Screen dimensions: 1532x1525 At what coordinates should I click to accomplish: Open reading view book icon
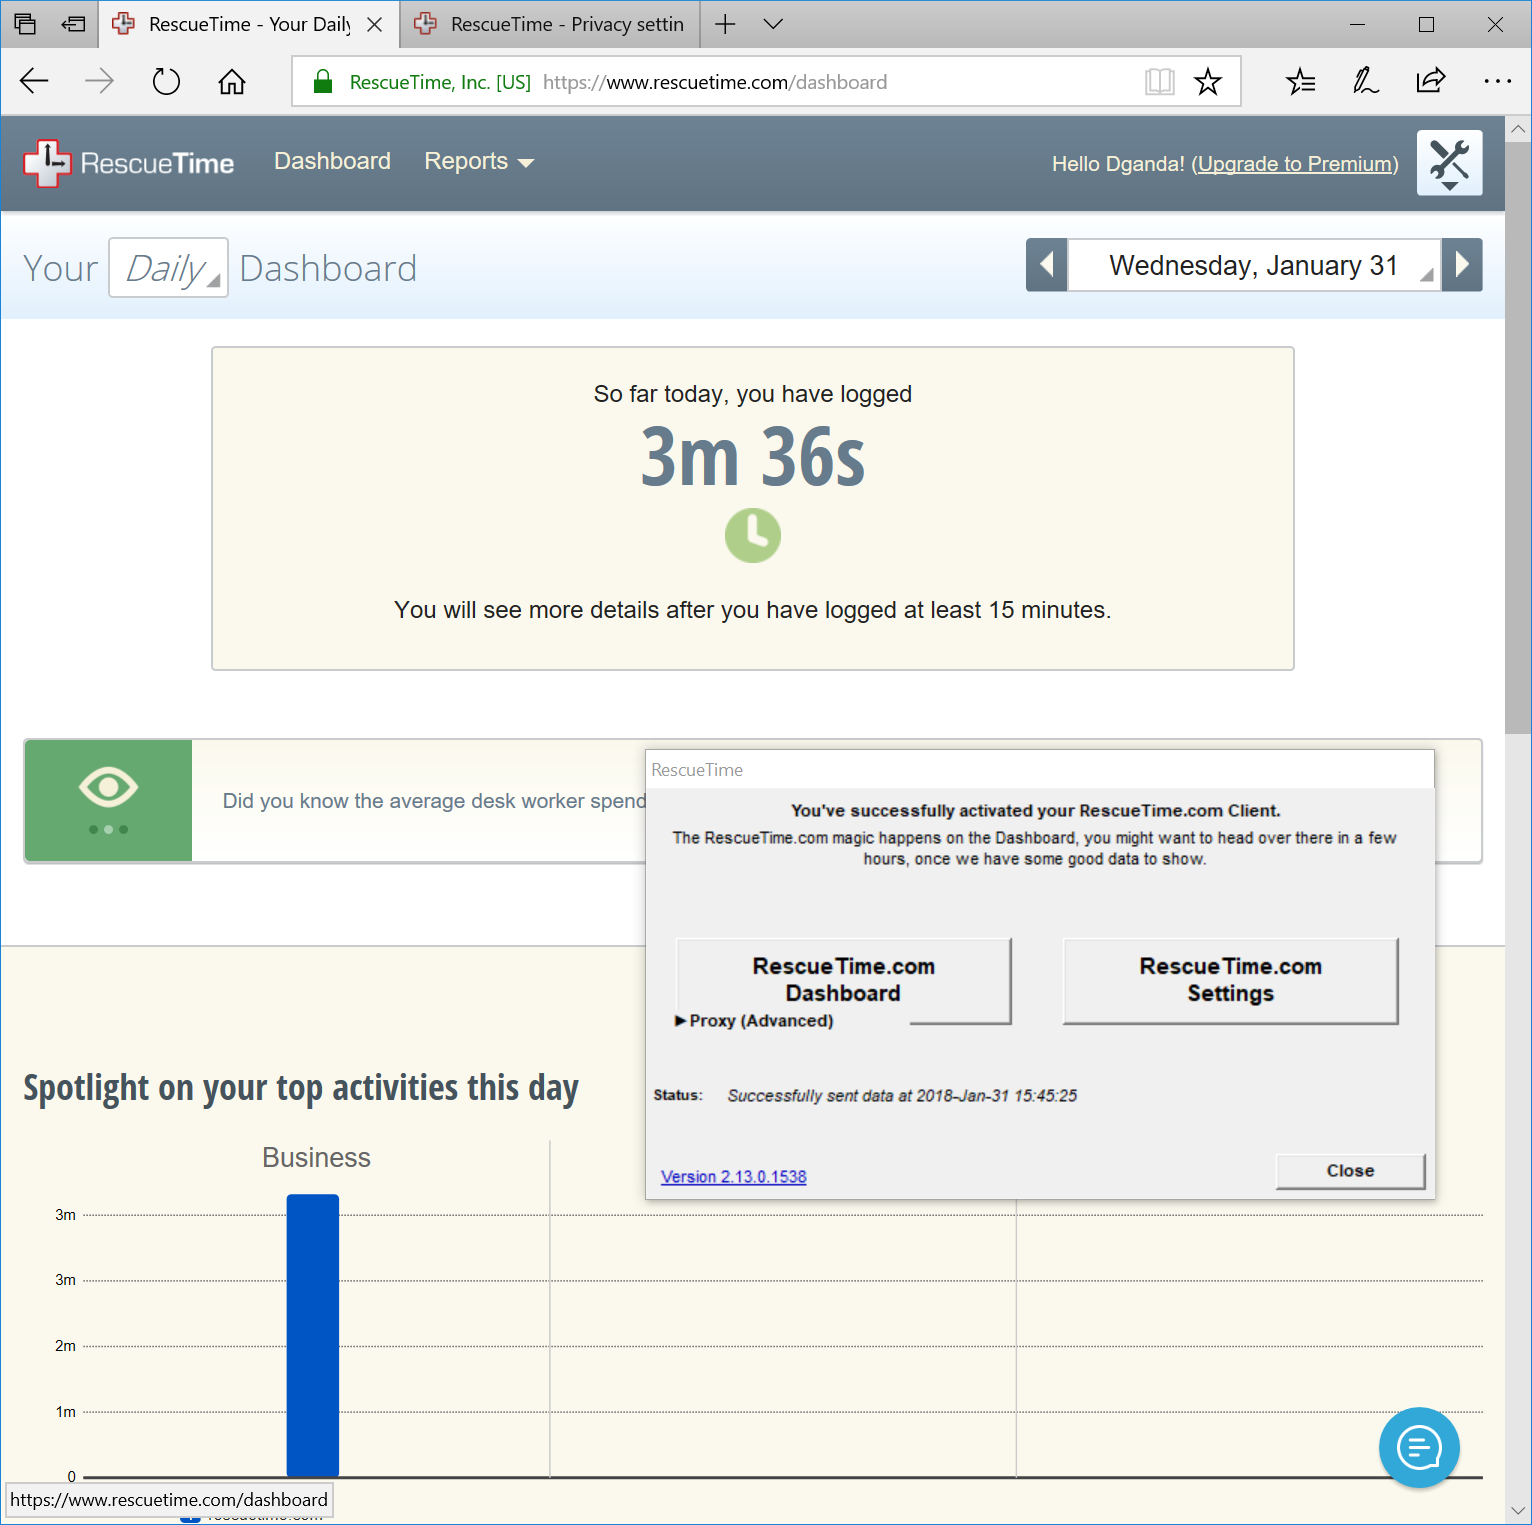(1159, 82)
